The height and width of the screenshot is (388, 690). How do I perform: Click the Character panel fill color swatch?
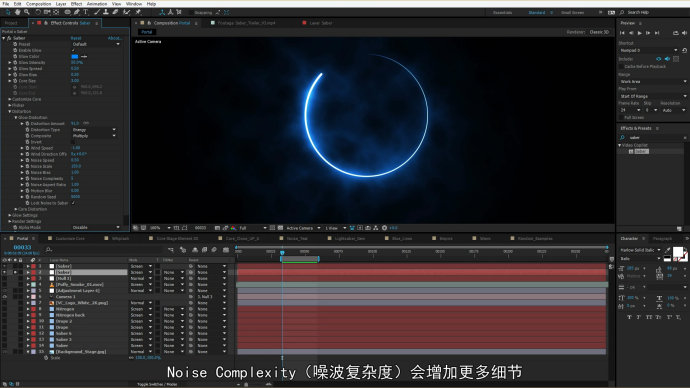(x=678, y=252)
